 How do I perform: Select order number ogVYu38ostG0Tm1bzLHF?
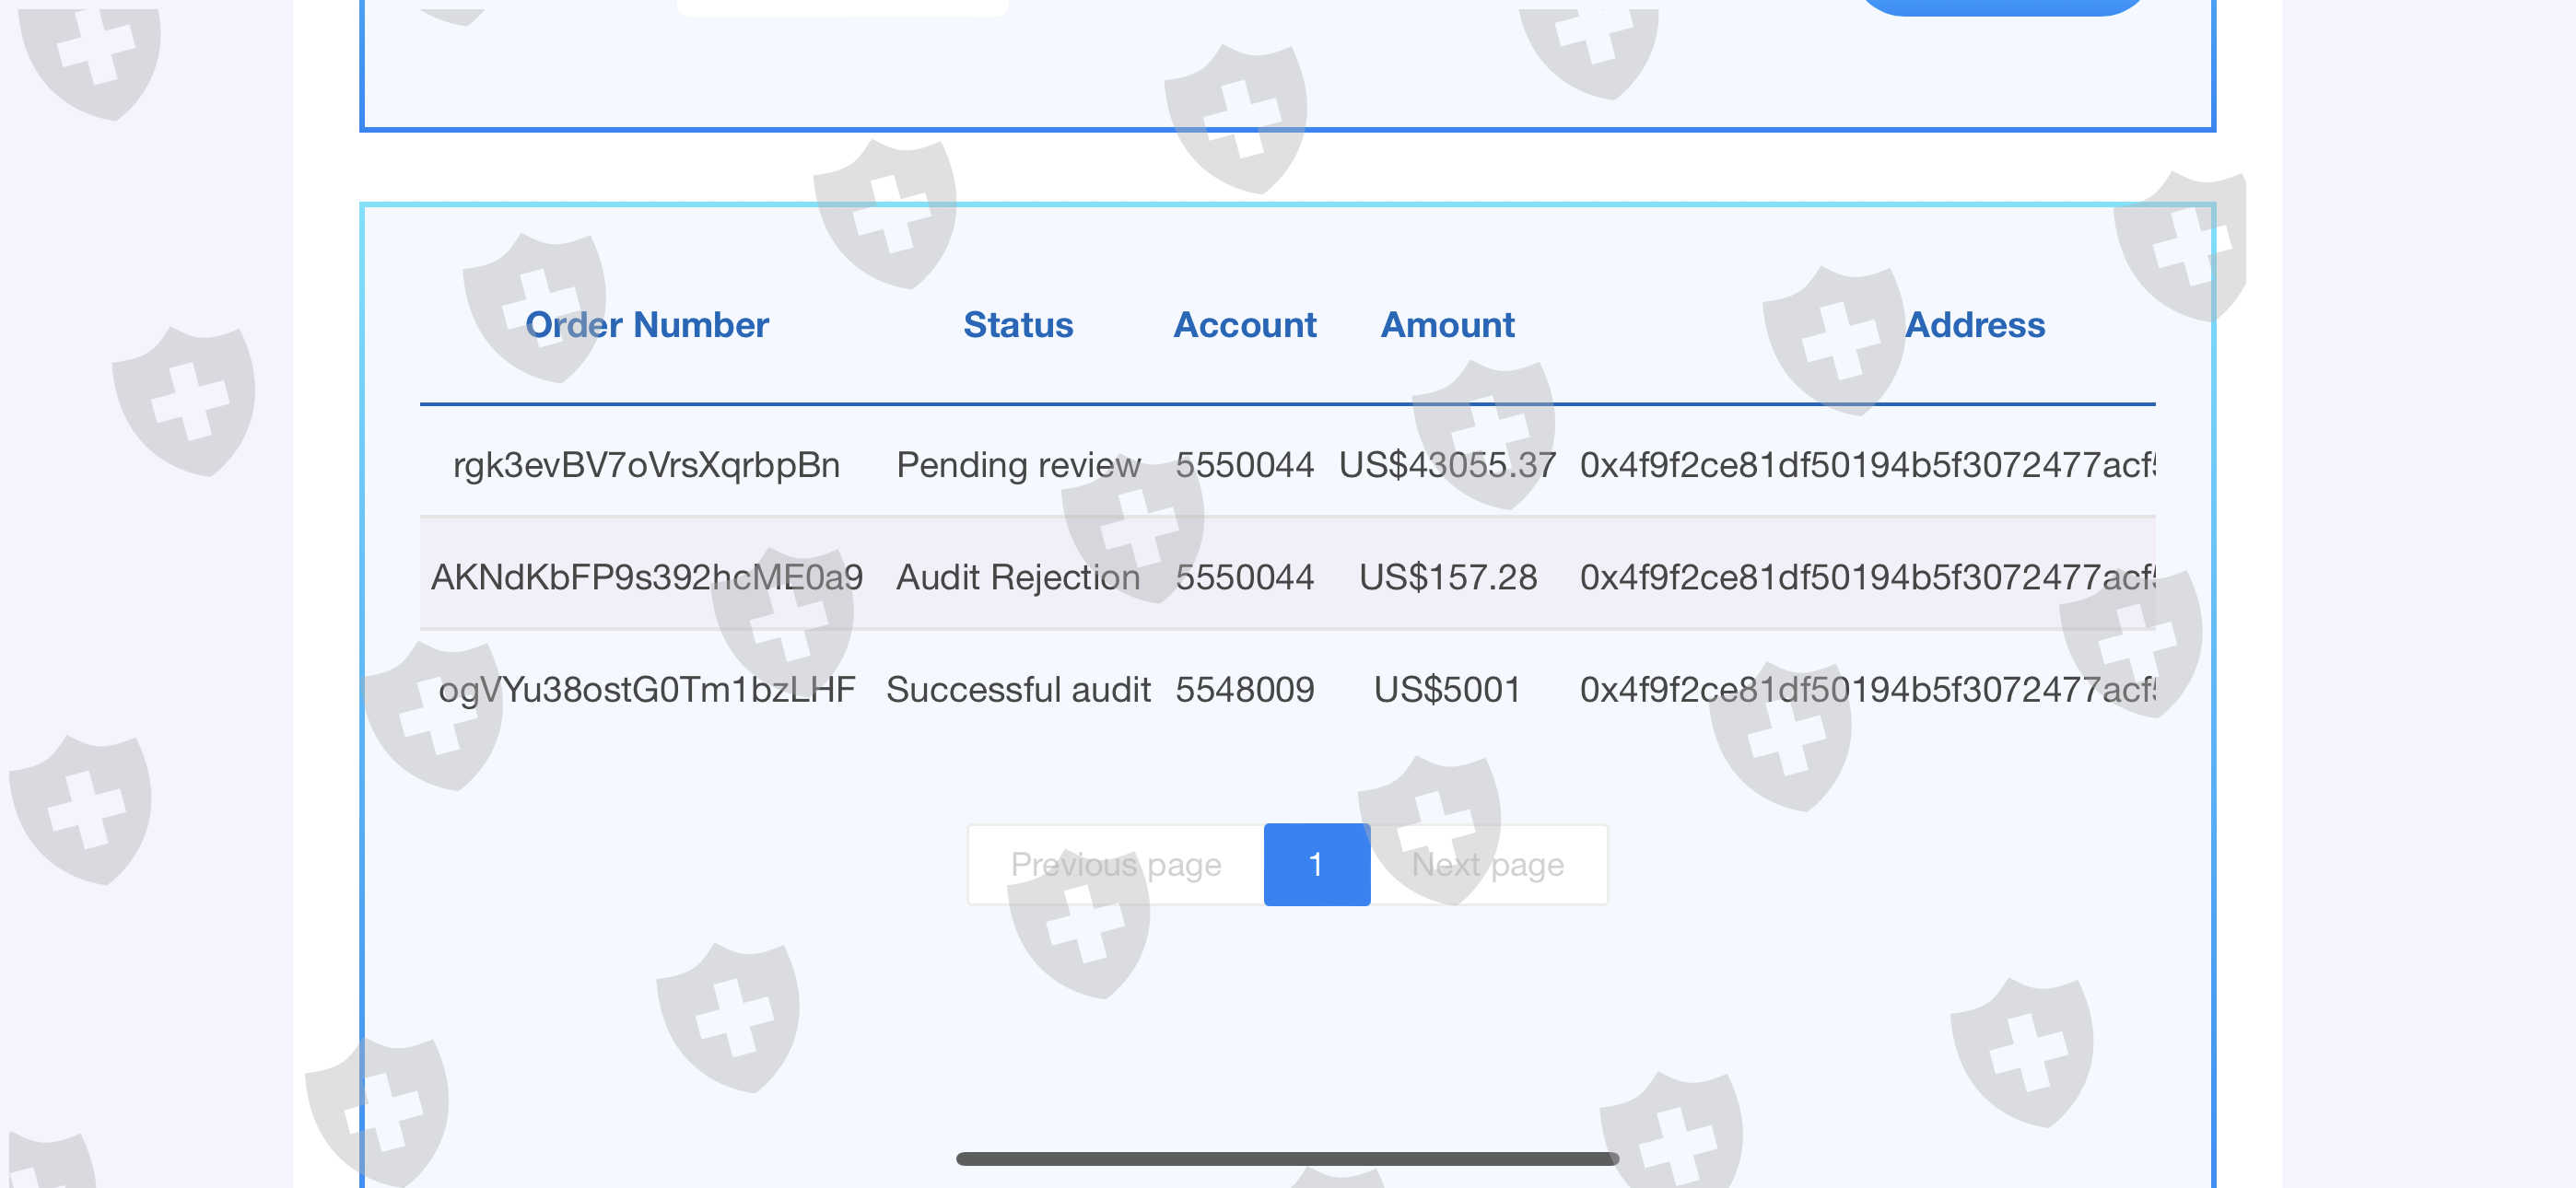tap(646, 689)
